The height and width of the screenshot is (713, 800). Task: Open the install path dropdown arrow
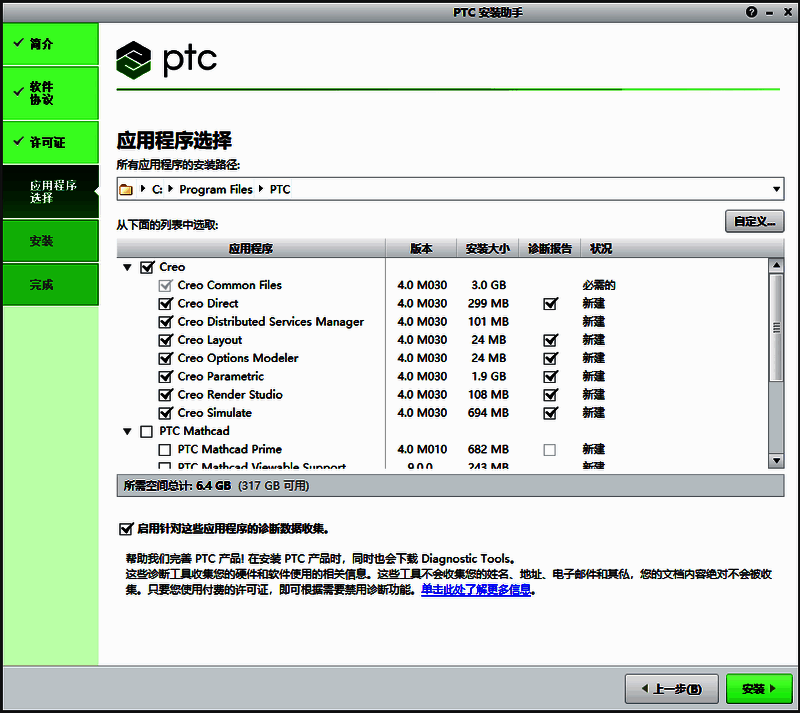(776, 189)
